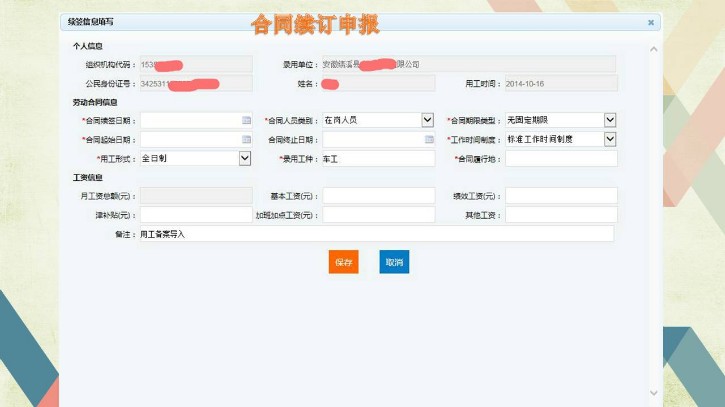Click the scroll up arrow of the dialog
Viewport: 725px width, 407px height.
tap(653, 49)
